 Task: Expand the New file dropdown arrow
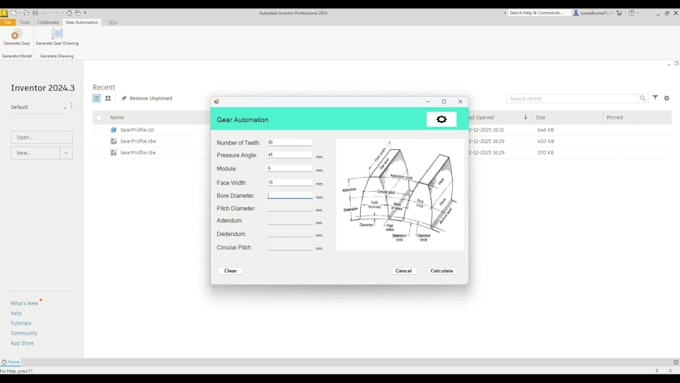click(66, 153)
